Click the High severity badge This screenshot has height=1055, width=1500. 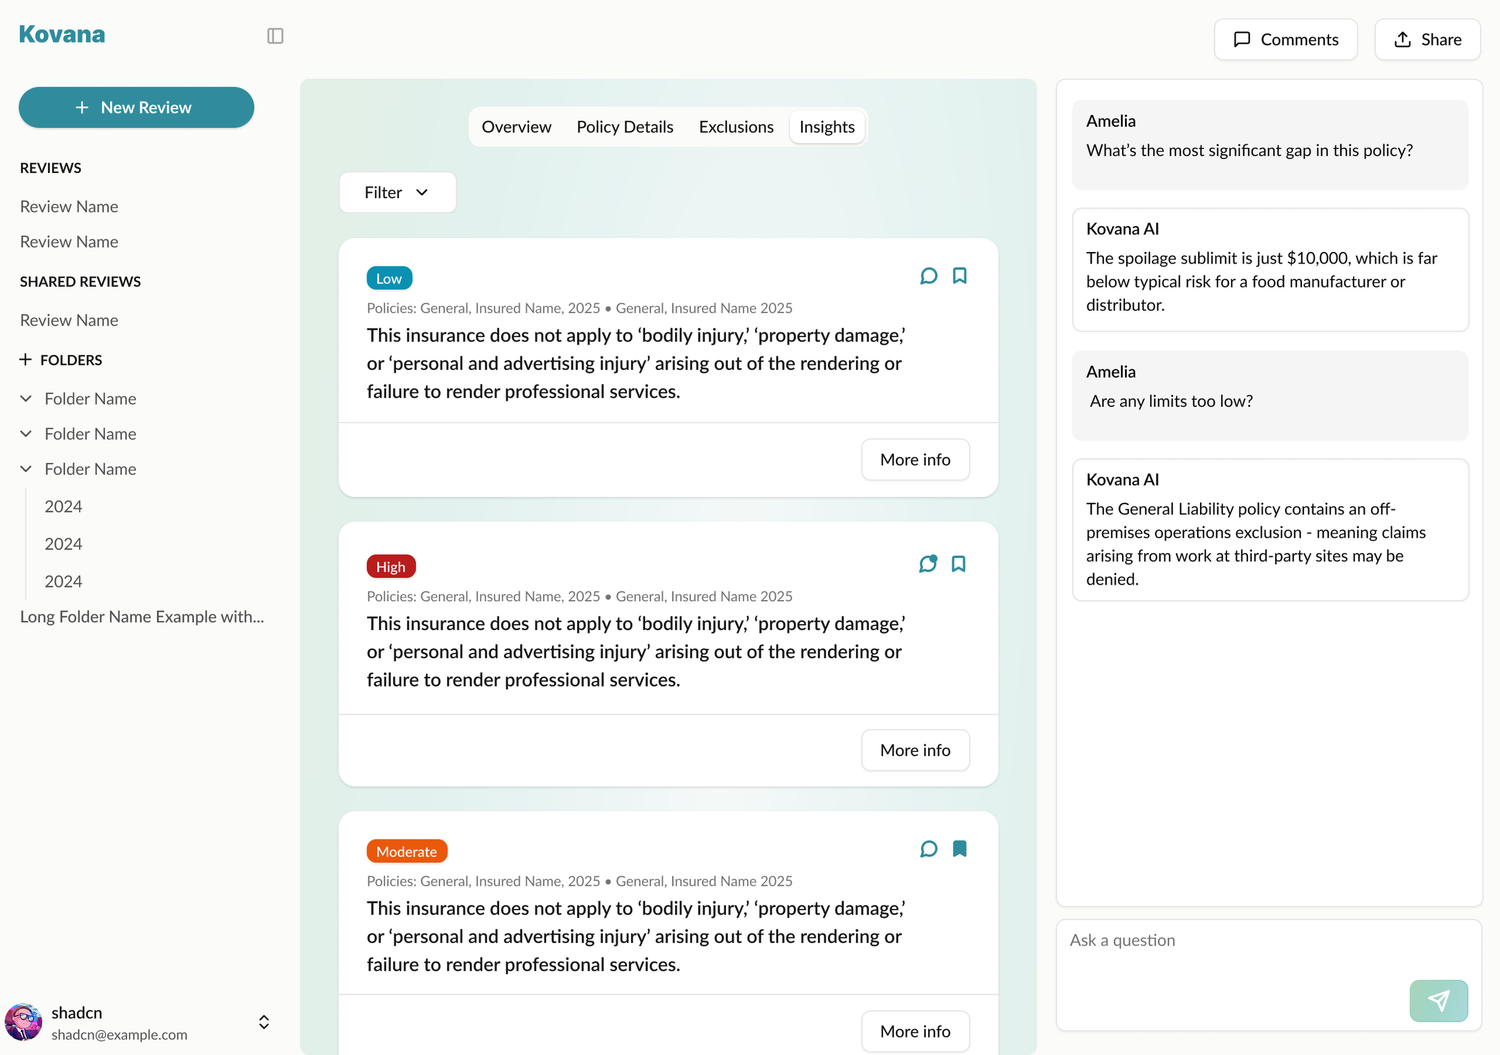391,566
